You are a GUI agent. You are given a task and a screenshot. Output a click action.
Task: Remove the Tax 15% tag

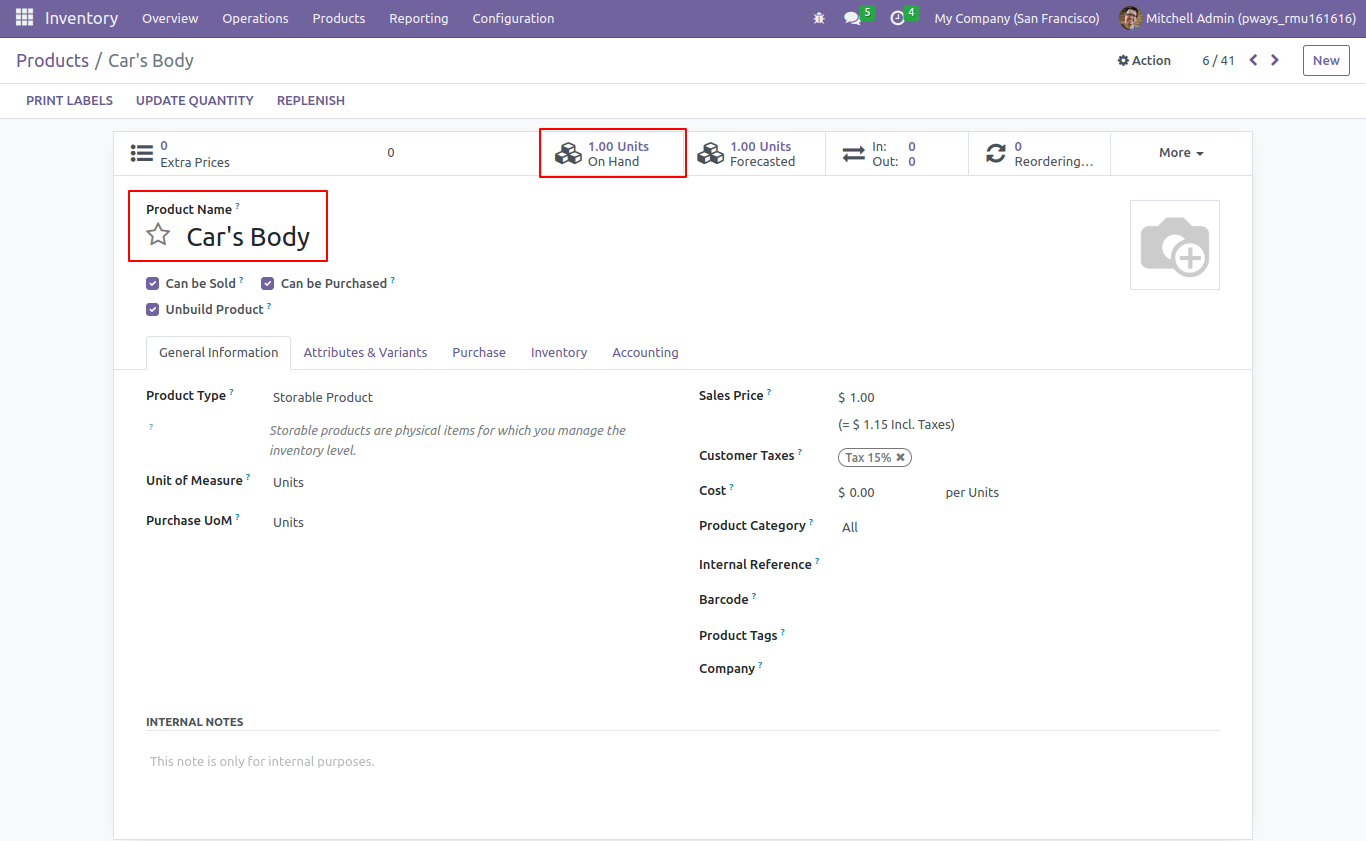(x=900, y=457)
